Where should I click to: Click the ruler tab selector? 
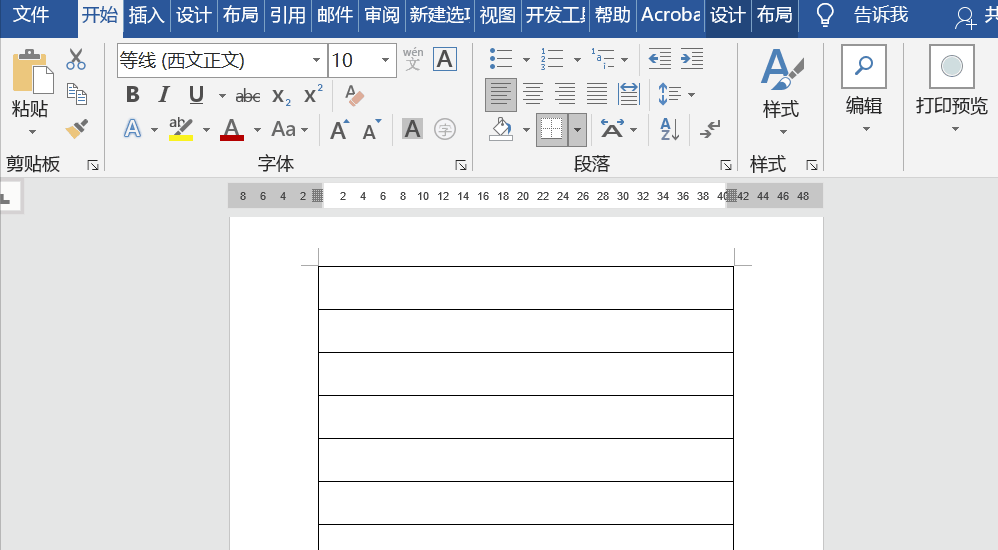[x=10, y=196]
